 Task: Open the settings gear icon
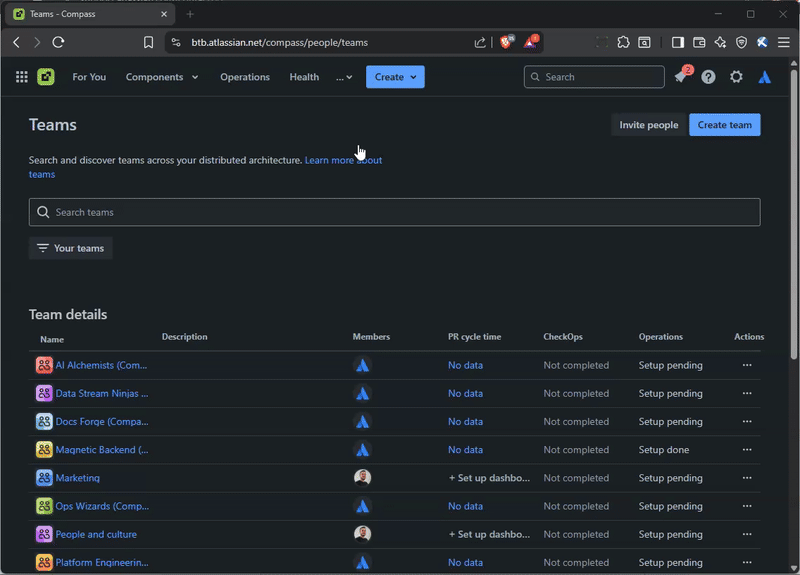point(736,77)
